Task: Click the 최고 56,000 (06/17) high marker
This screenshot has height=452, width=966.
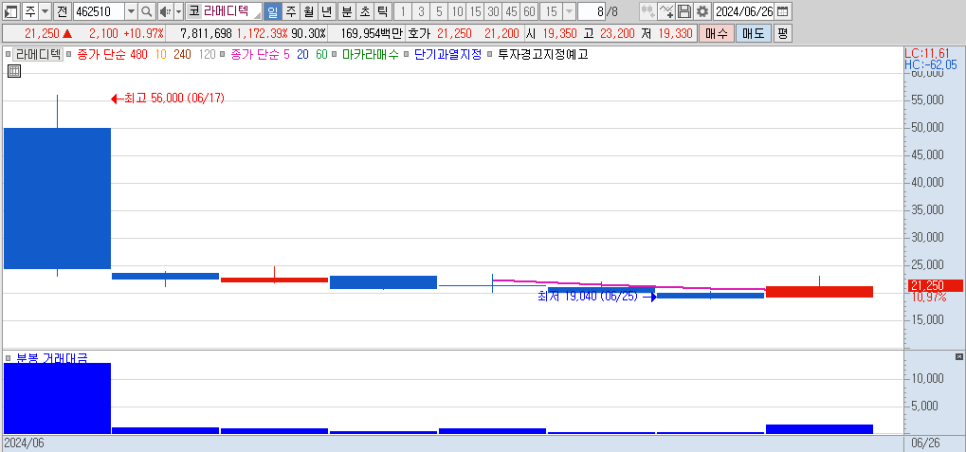Action: (168, 98)
